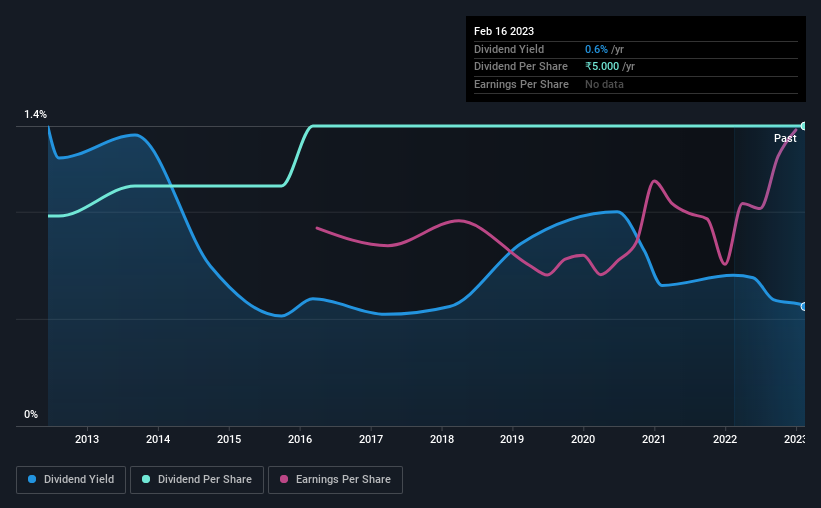Screen dimensions: 821x508
Task: Click the ₹5.000 dividend per share value
Action: (602, 67)
